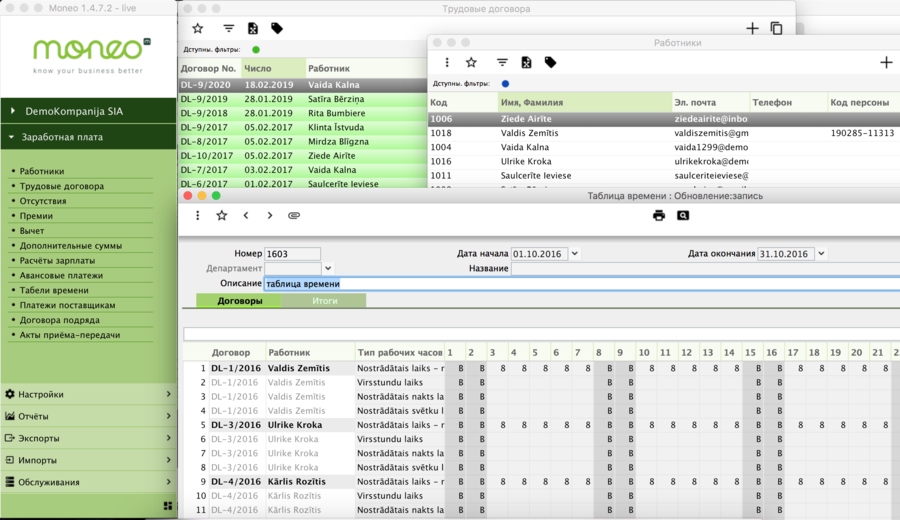The image size is (900, 520).
Task: Click the filter icon in Работники toolbar
Action: tap(502, 63)
